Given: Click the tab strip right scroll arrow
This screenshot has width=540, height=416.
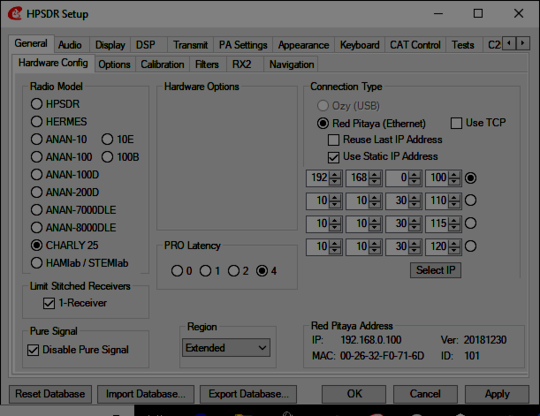Looking at the screenshot, I should [523, 43].
